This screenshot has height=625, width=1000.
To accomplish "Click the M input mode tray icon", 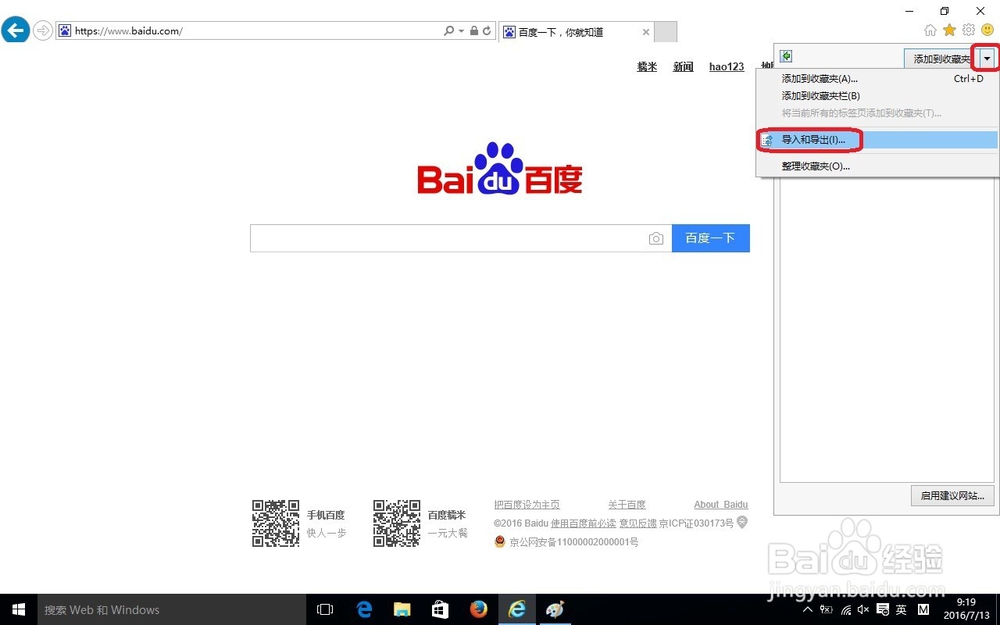I will [923, 610].
